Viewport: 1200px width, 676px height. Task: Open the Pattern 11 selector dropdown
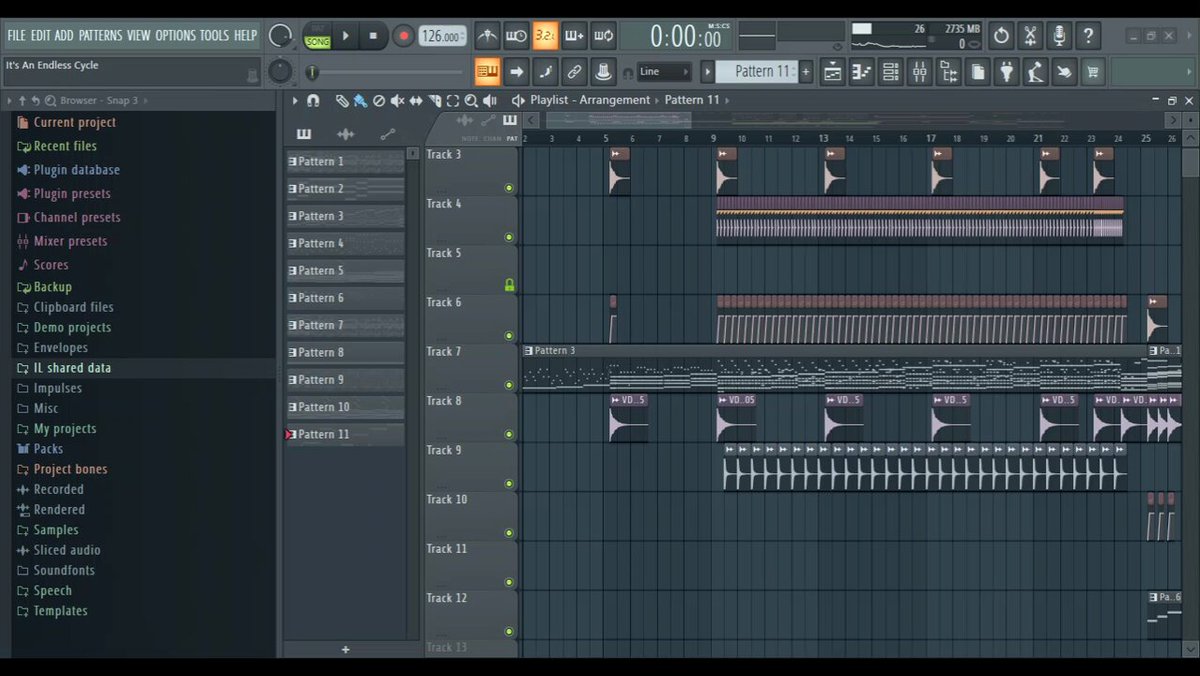coord(756,72)
